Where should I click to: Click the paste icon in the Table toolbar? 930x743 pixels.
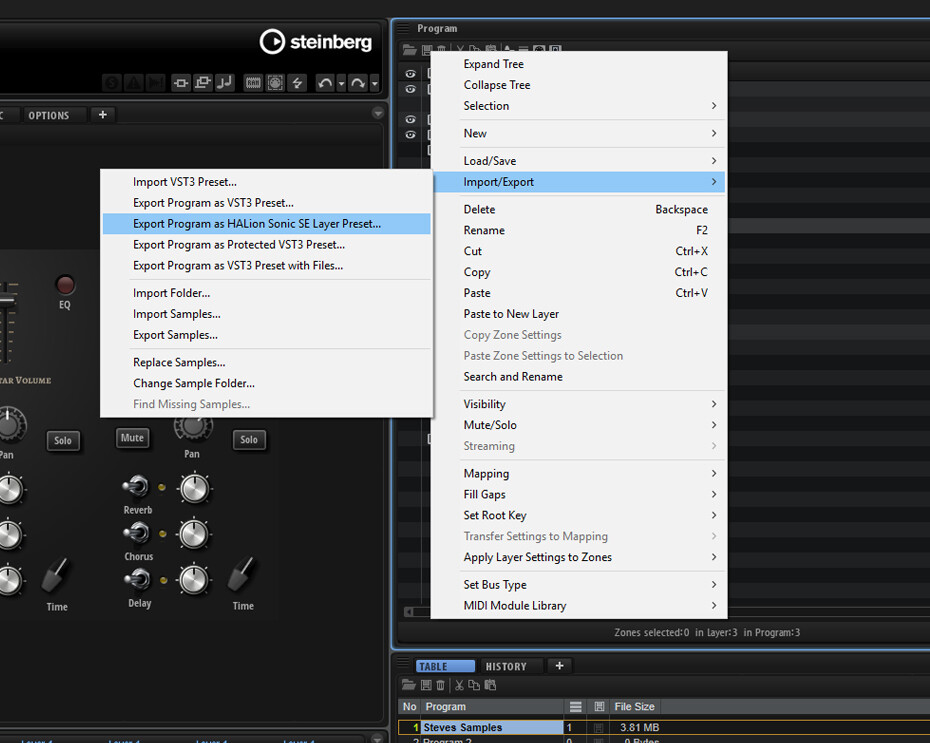pyautogui.click(x=490, y=685)
